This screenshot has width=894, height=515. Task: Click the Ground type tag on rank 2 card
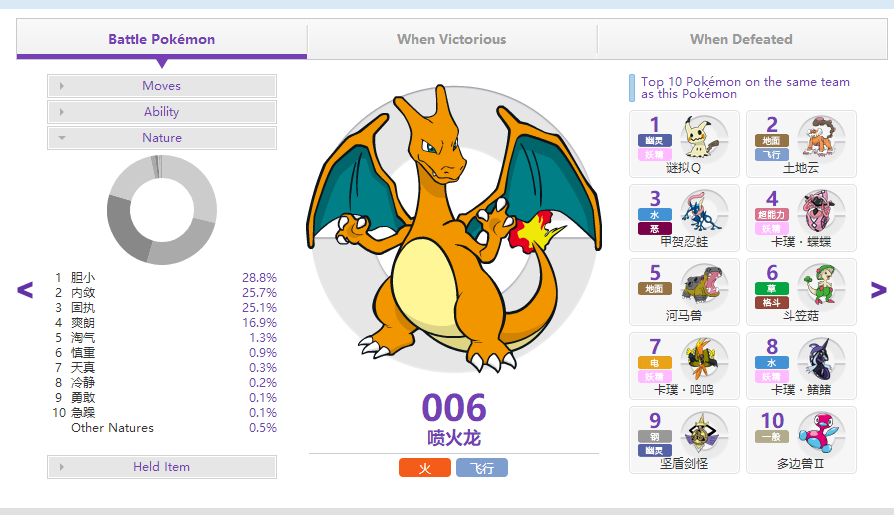pos(772,140)
